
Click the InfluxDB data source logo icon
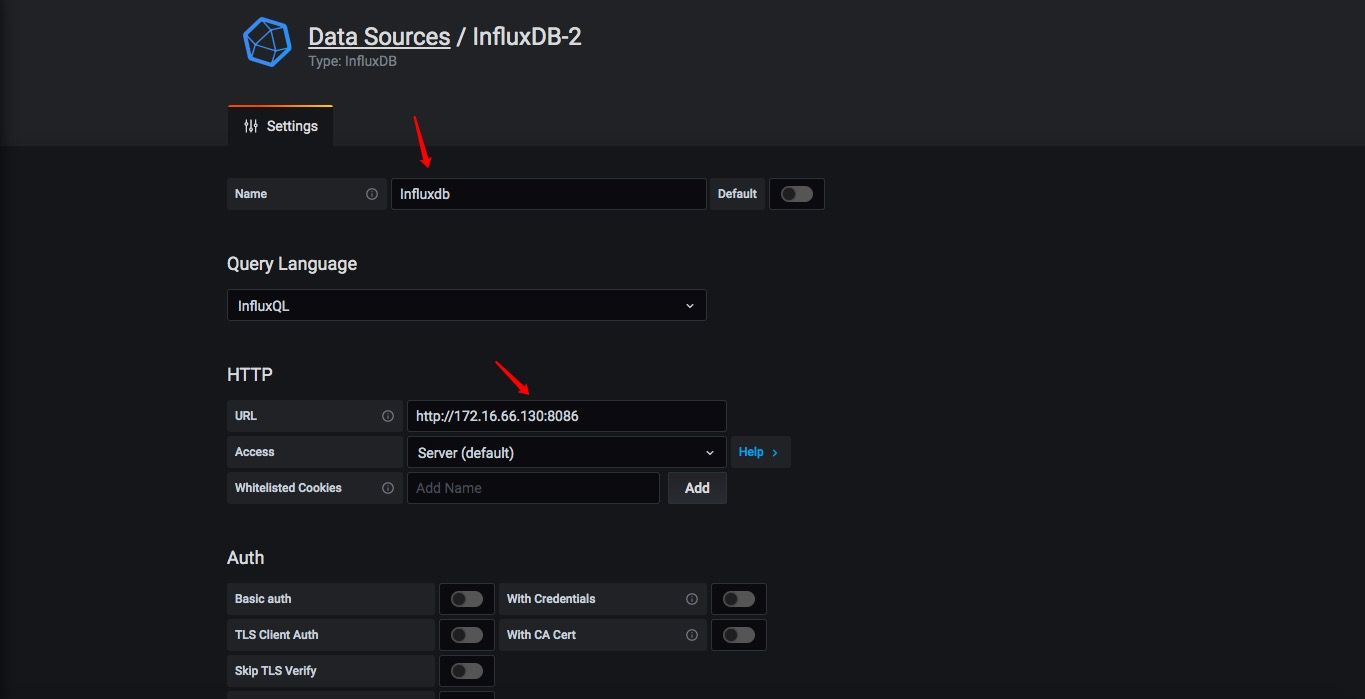click(267, 42)
